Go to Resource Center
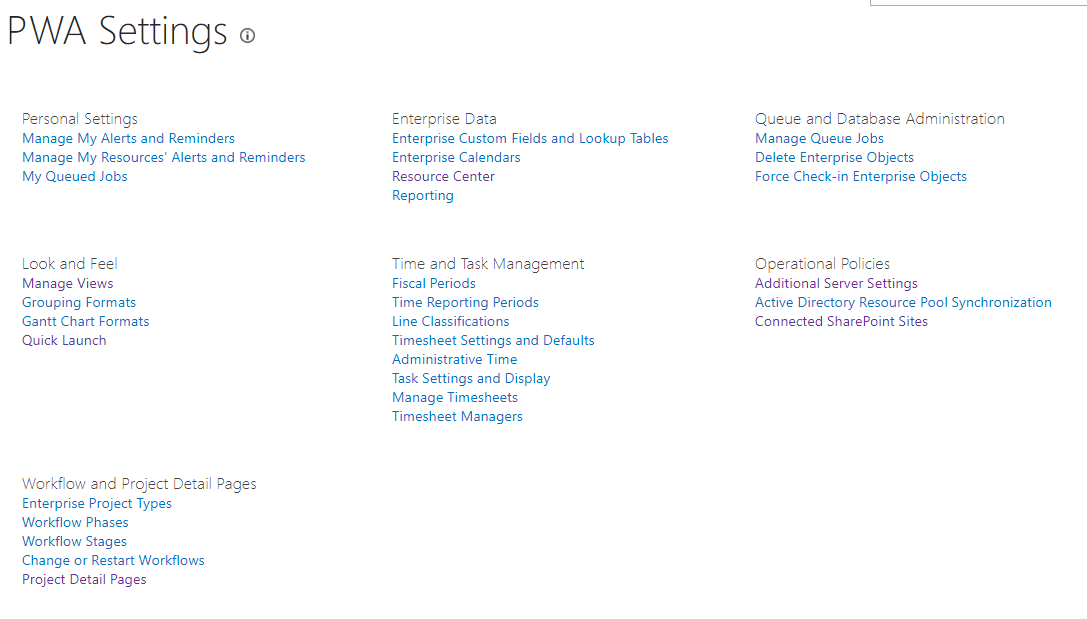 444,177
